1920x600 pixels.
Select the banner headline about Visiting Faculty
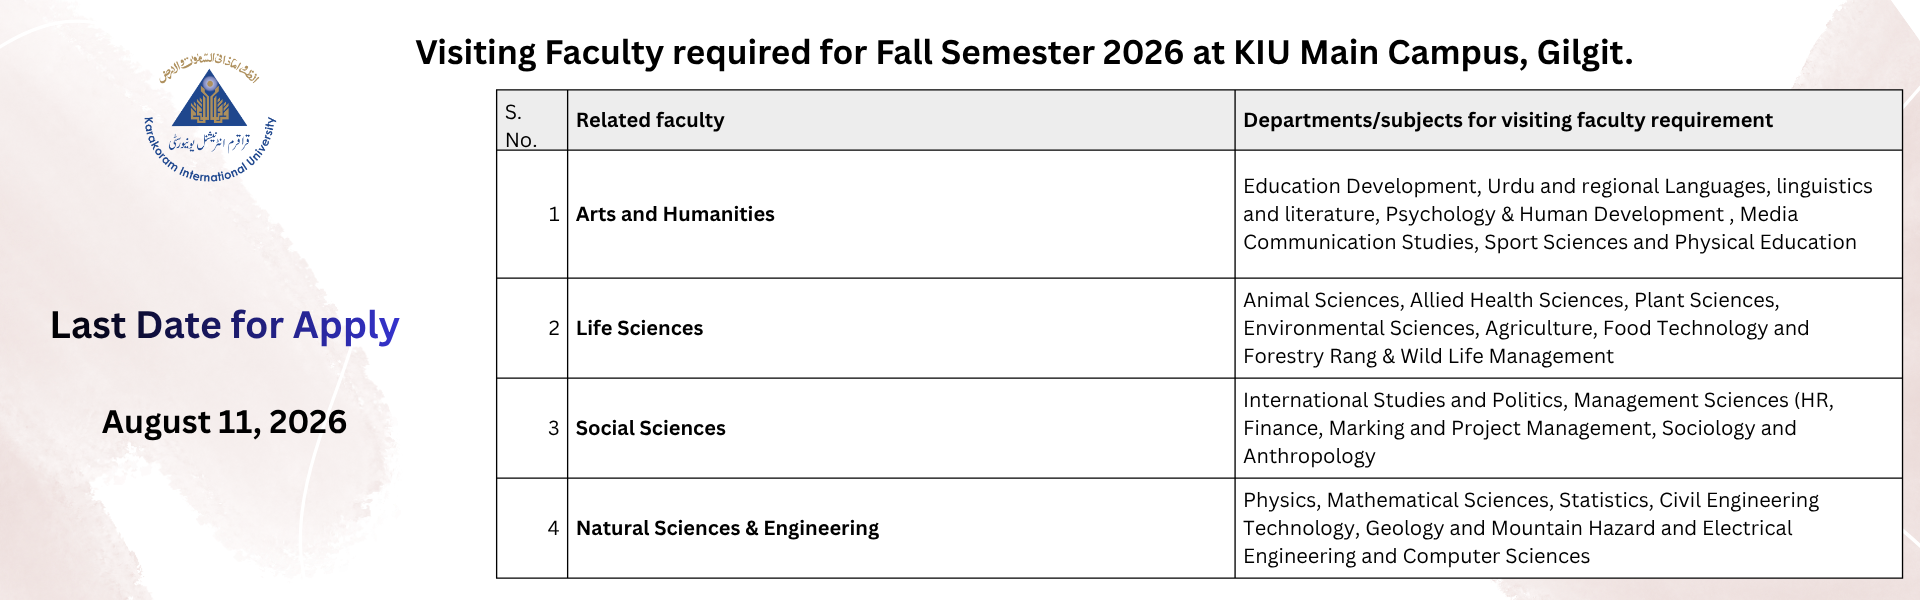(x=1024, y=52)
